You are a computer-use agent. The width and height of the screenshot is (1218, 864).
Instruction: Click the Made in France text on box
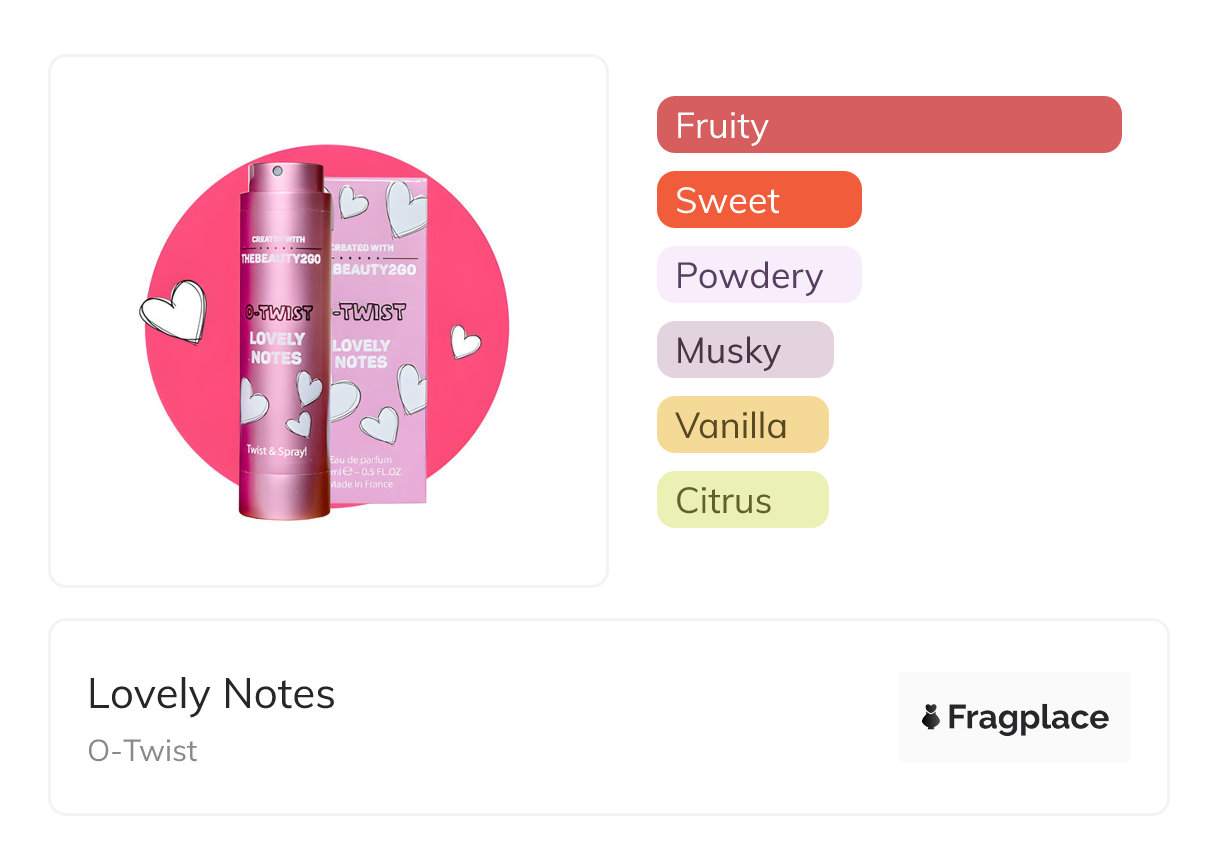click(362, 484)
